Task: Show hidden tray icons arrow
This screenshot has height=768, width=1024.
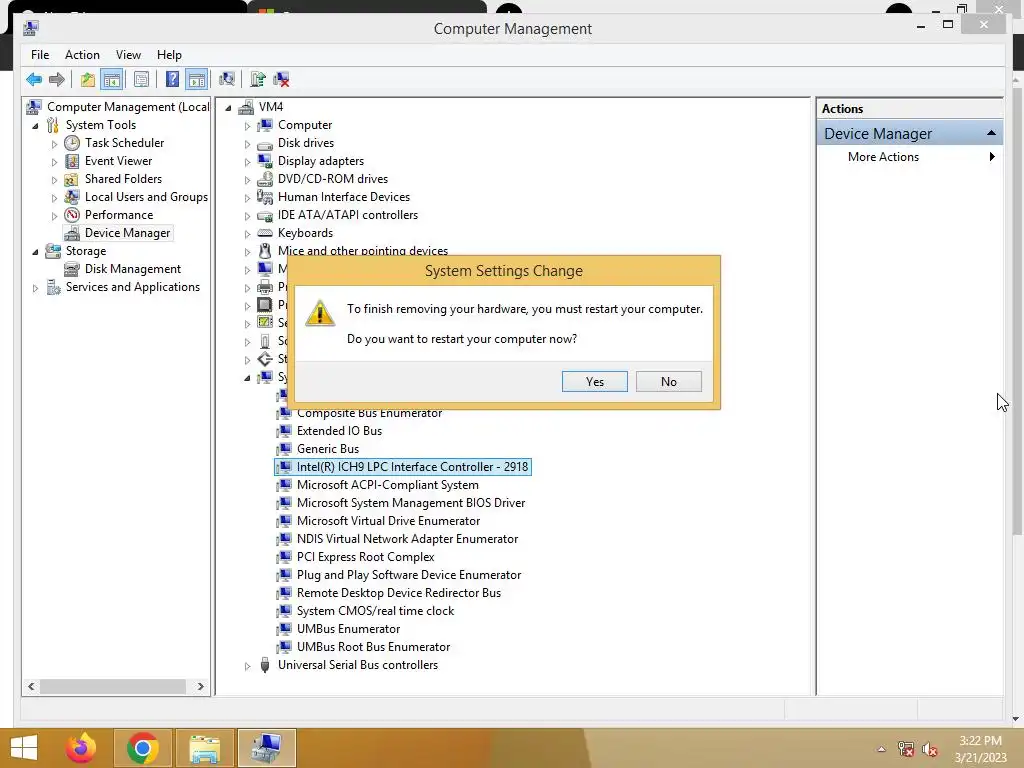Action: coord(882,749)
